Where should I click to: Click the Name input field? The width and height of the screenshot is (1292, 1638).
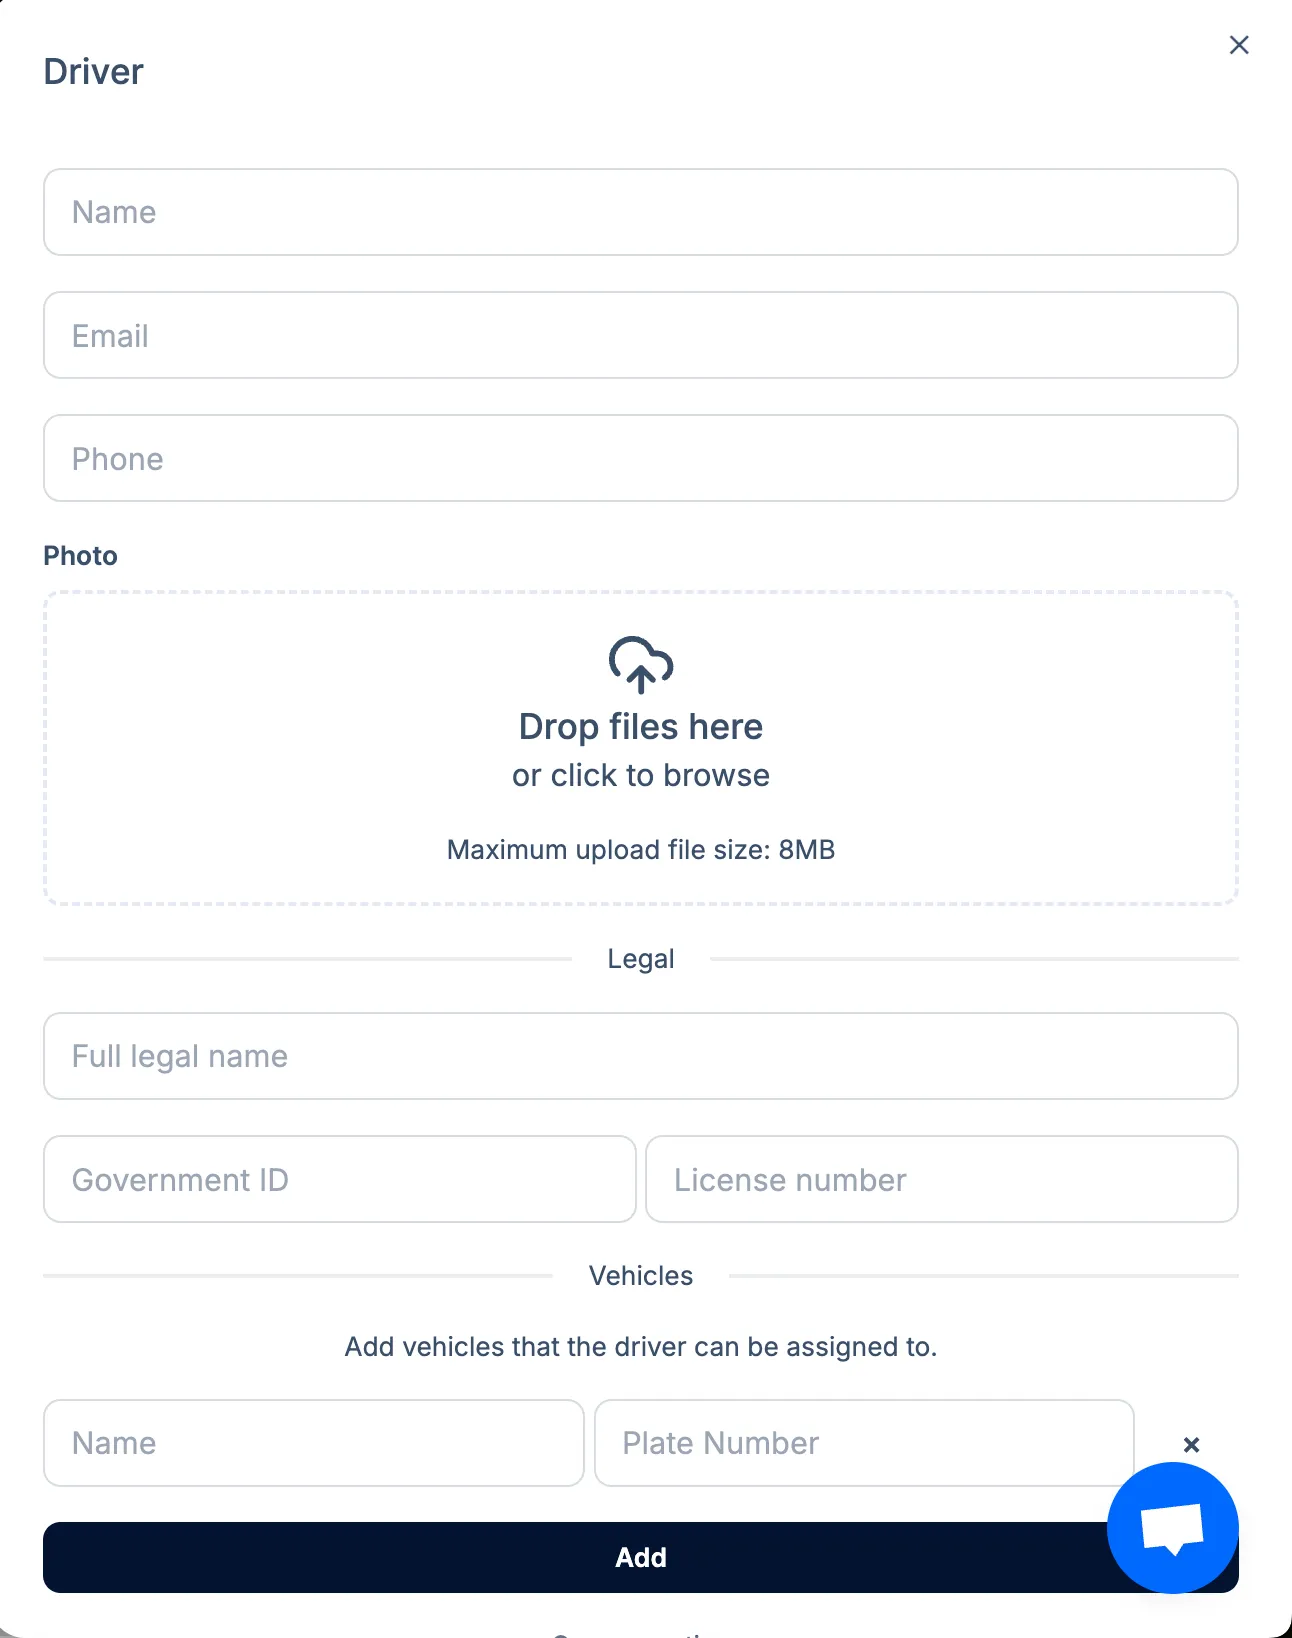point(640,212)
